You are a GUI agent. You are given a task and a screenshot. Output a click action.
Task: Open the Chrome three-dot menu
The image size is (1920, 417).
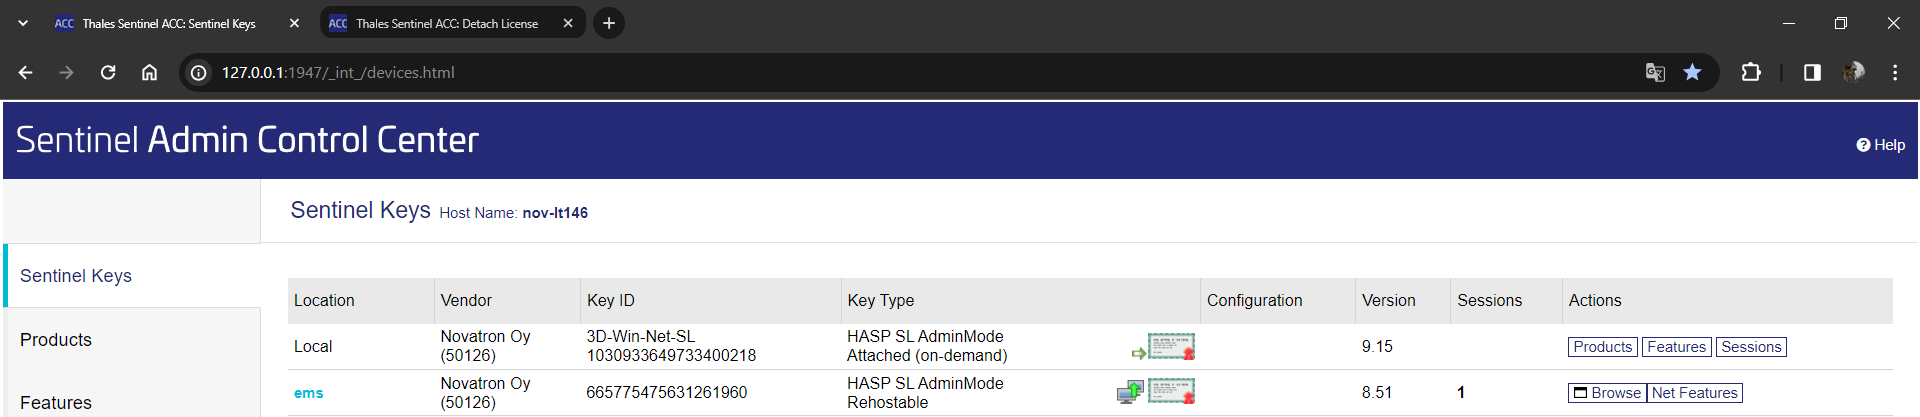click(1895, 72)
